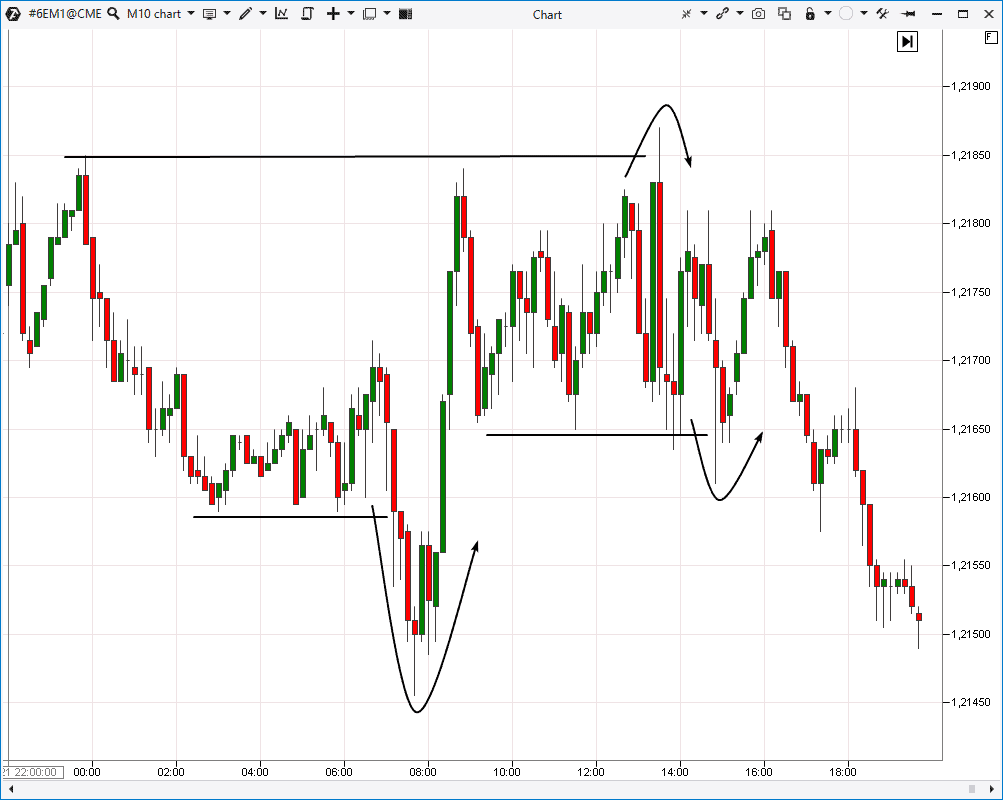The height and width of the screenshot is (800, 1003).
Task: Click the crosshair plus cursor tool
Action: (x=334, y=14)
